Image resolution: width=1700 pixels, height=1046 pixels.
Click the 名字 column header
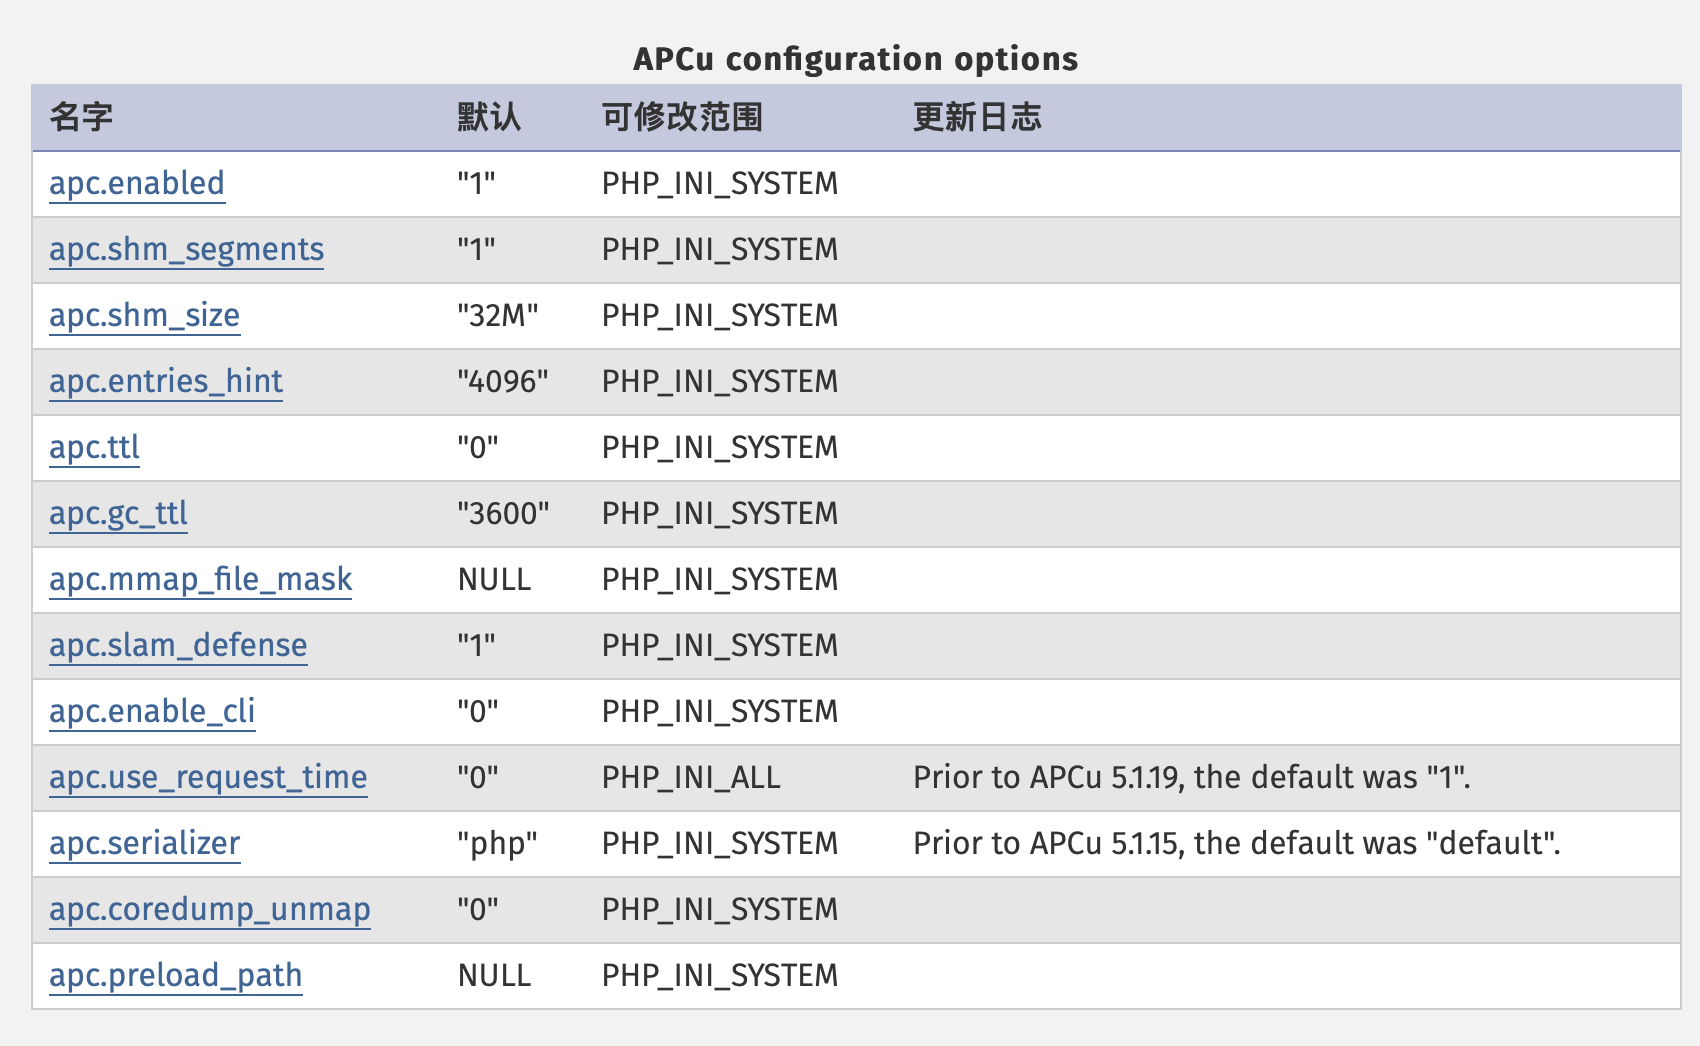81,117
